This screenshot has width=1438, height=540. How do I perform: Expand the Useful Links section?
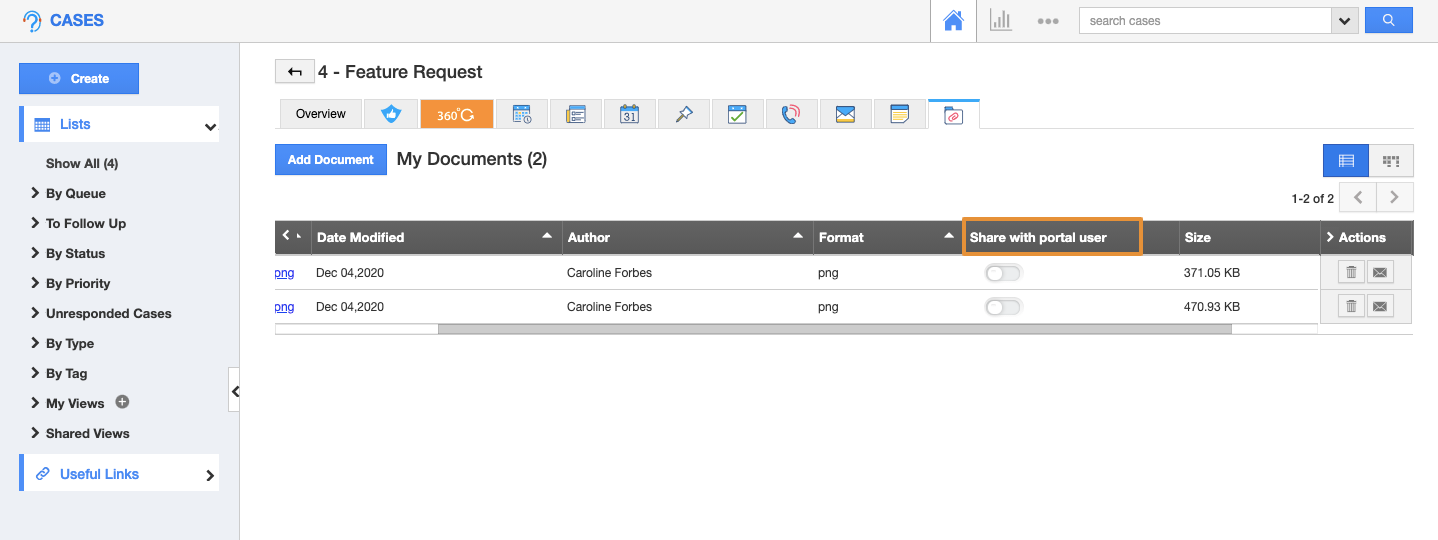point(210,475)
